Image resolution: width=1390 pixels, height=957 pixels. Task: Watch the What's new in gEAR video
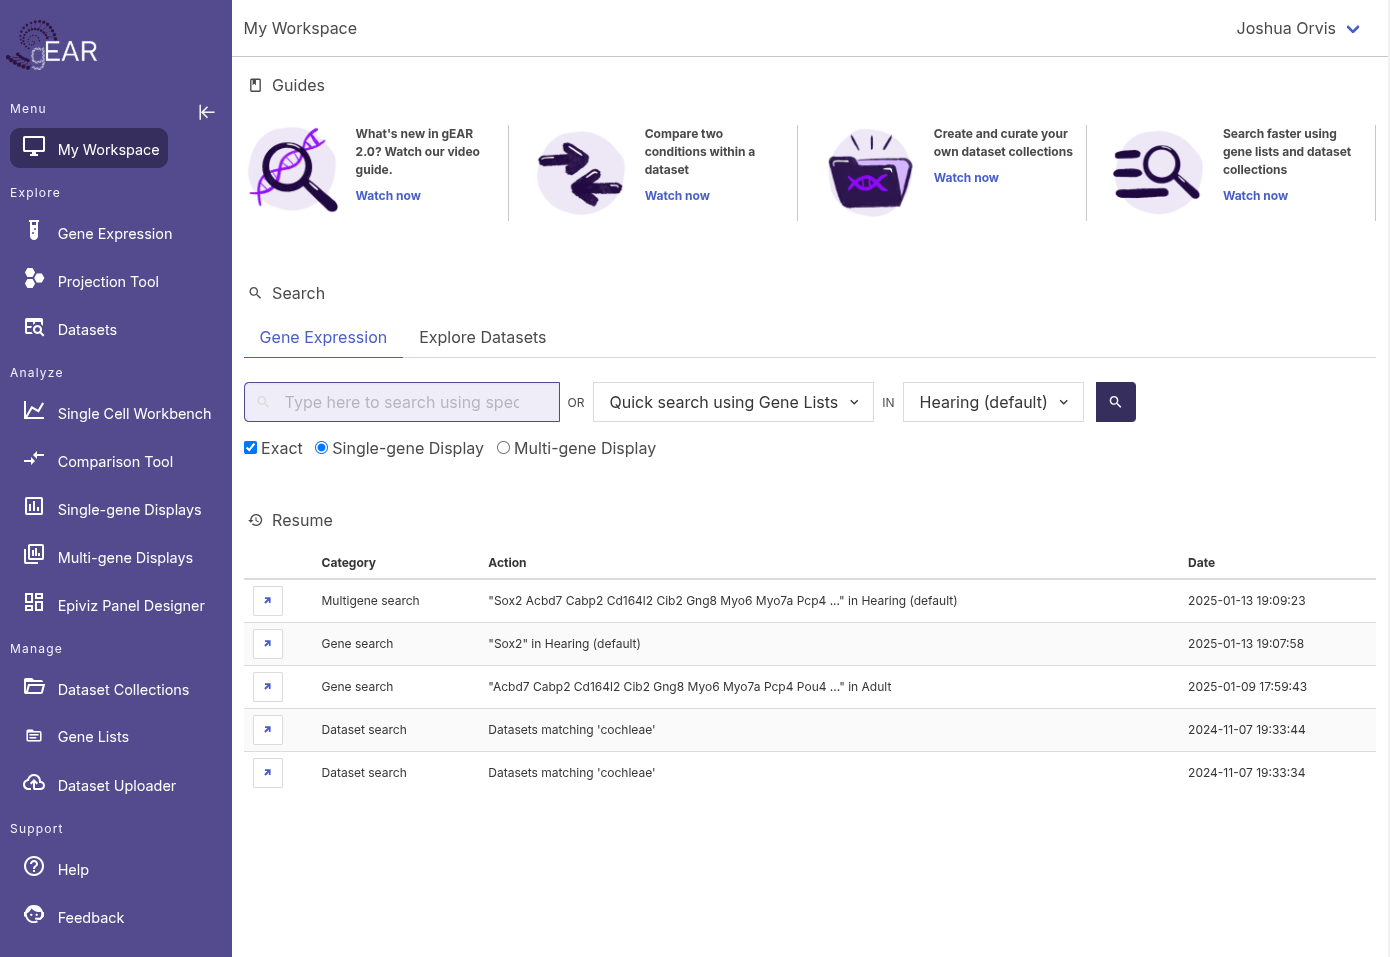point(388,196)
